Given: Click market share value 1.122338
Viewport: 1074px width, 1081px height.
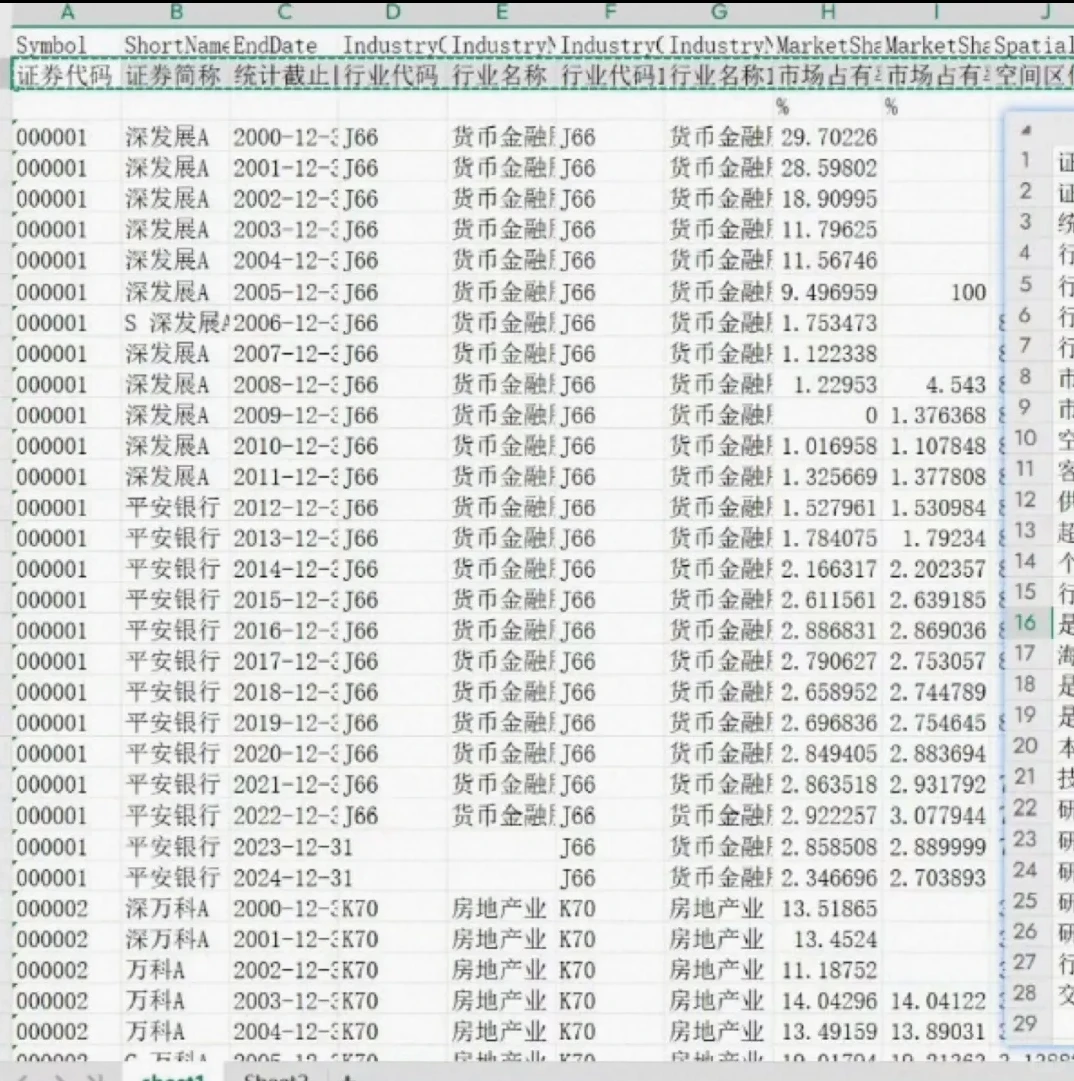Looking at the screenshot, I should 829,354.
